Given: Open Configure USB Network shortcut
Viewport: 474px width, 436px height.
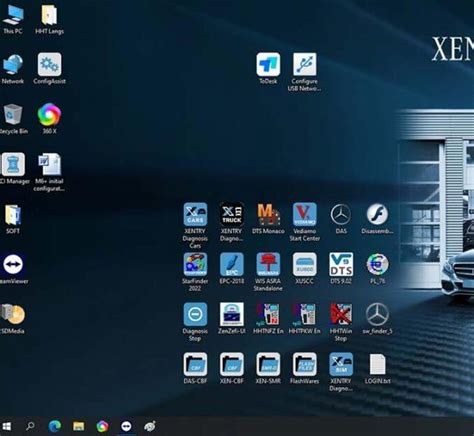Looking at the screenshot, I should pyautogui.click(x=304, y=72).
